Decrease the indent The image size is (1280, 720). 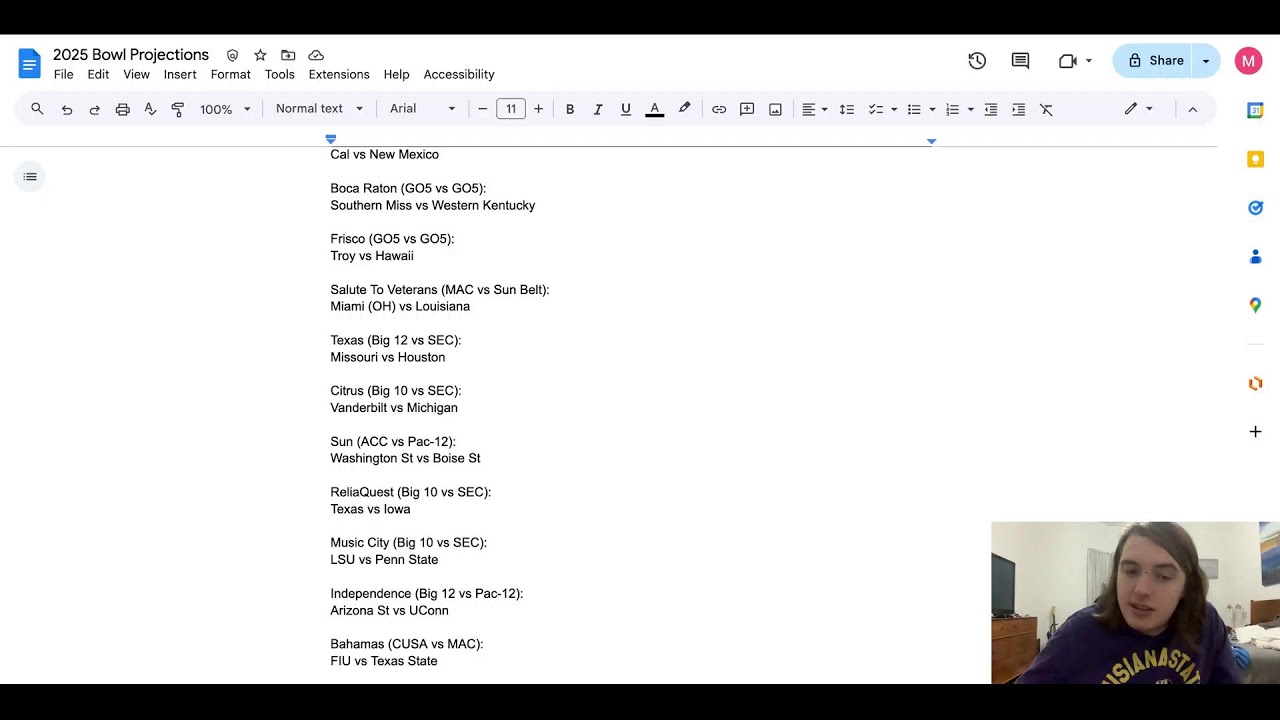991,109
